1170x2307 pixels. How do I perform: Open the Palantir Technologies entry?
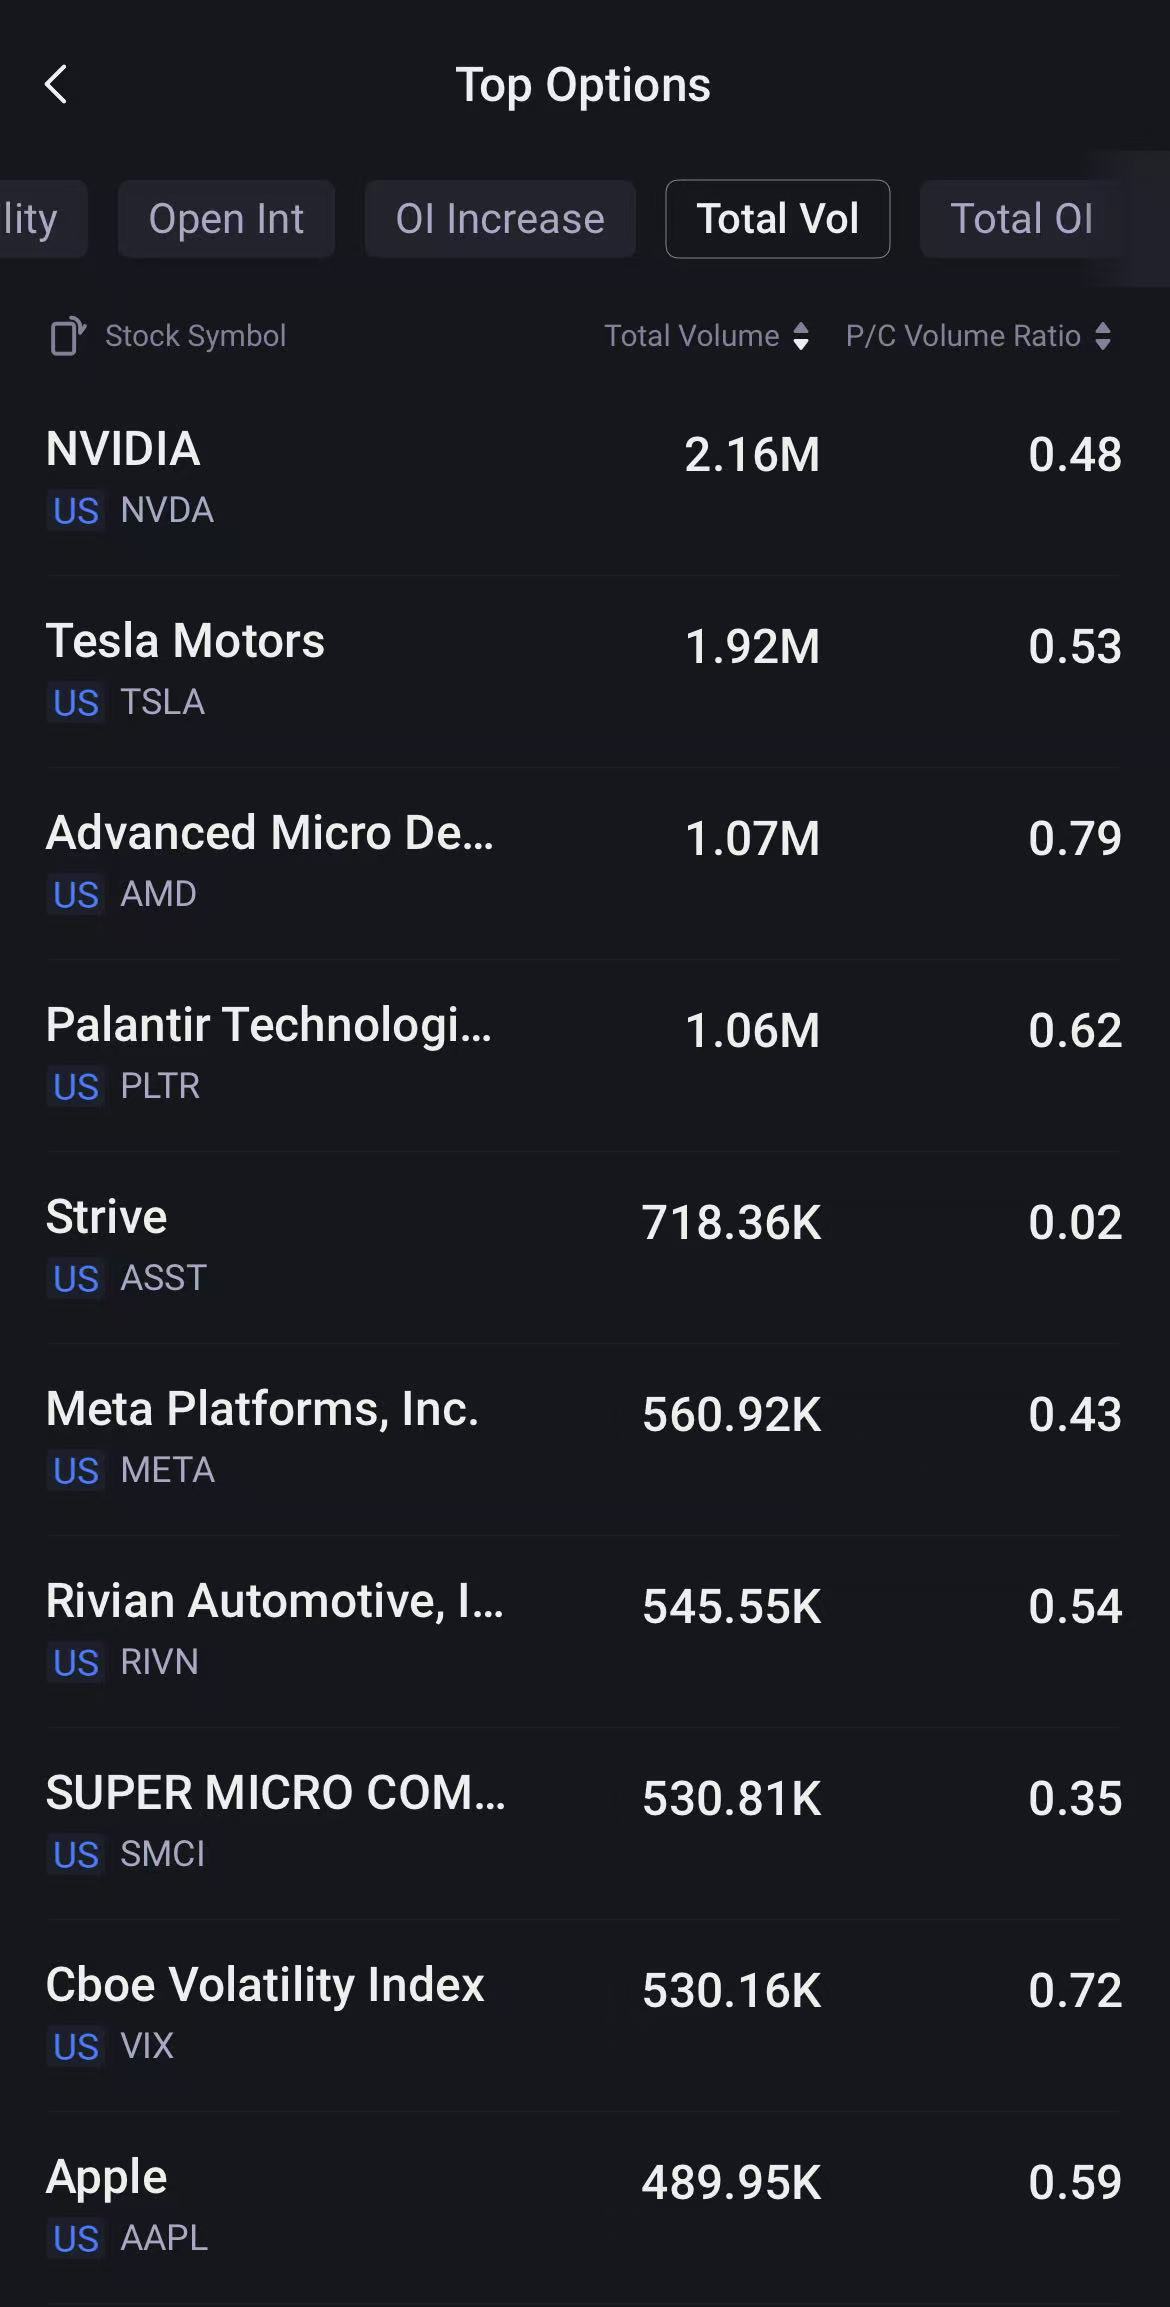(x=583, y=1054)
